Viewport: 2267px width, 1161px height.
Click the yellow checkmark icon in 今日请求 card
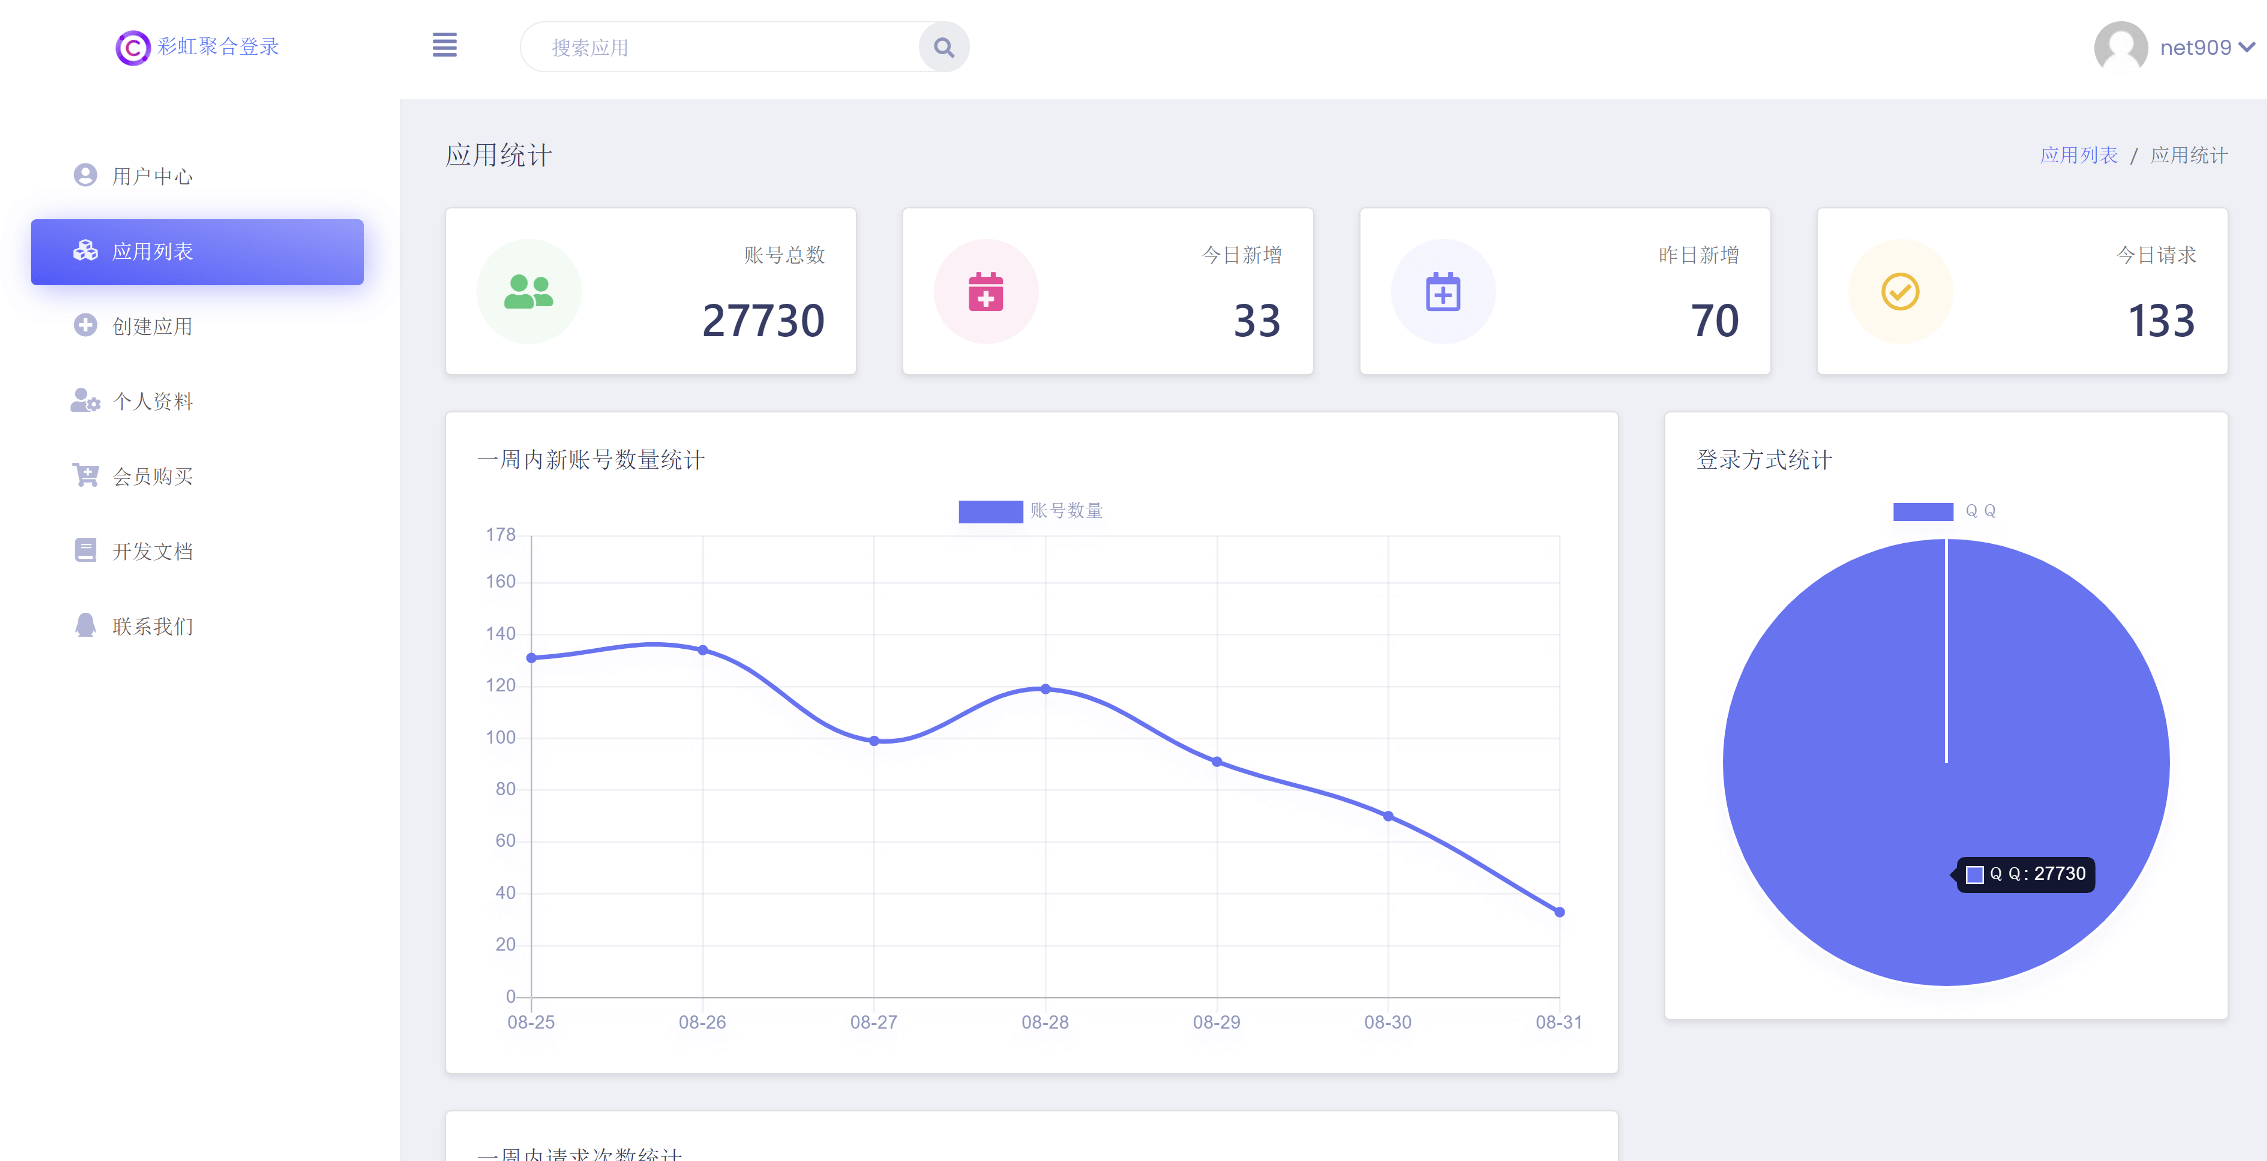pos(1899,292)
